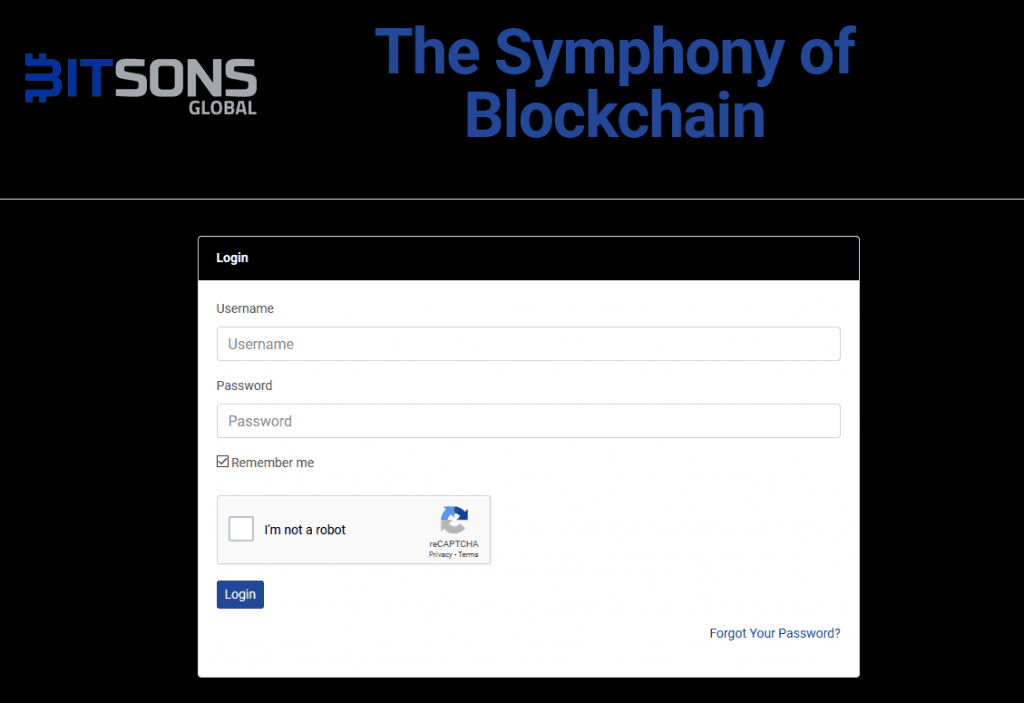This screenshot has width=1024, height=703.
Task: Click the Login panel header title
Action: tap(232, 257)
